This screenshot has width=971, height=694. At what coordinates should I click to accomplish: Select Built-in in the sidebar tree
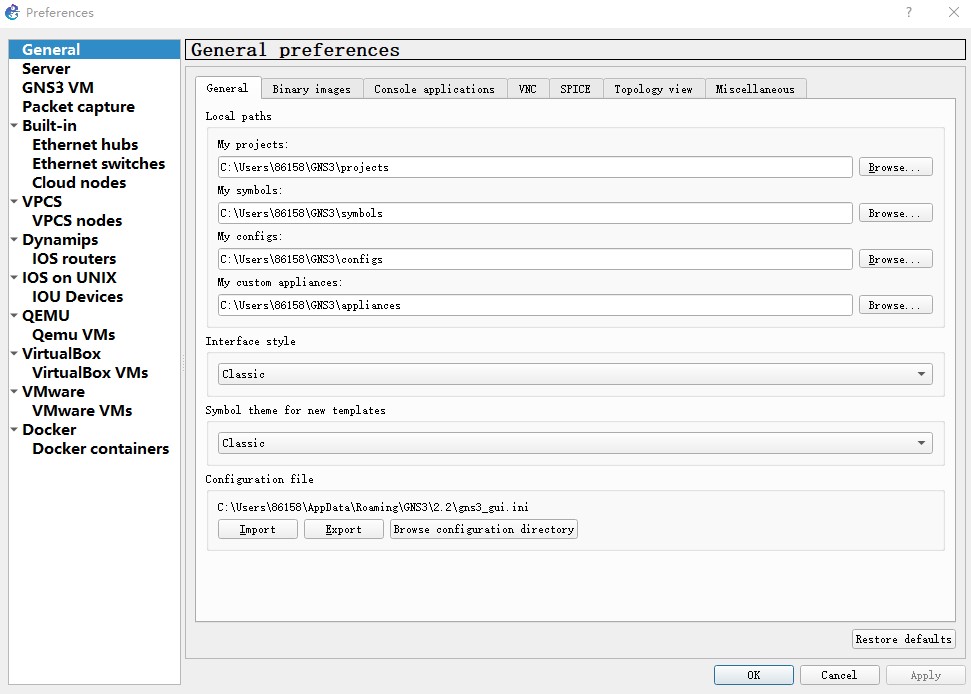pos(50,126)
